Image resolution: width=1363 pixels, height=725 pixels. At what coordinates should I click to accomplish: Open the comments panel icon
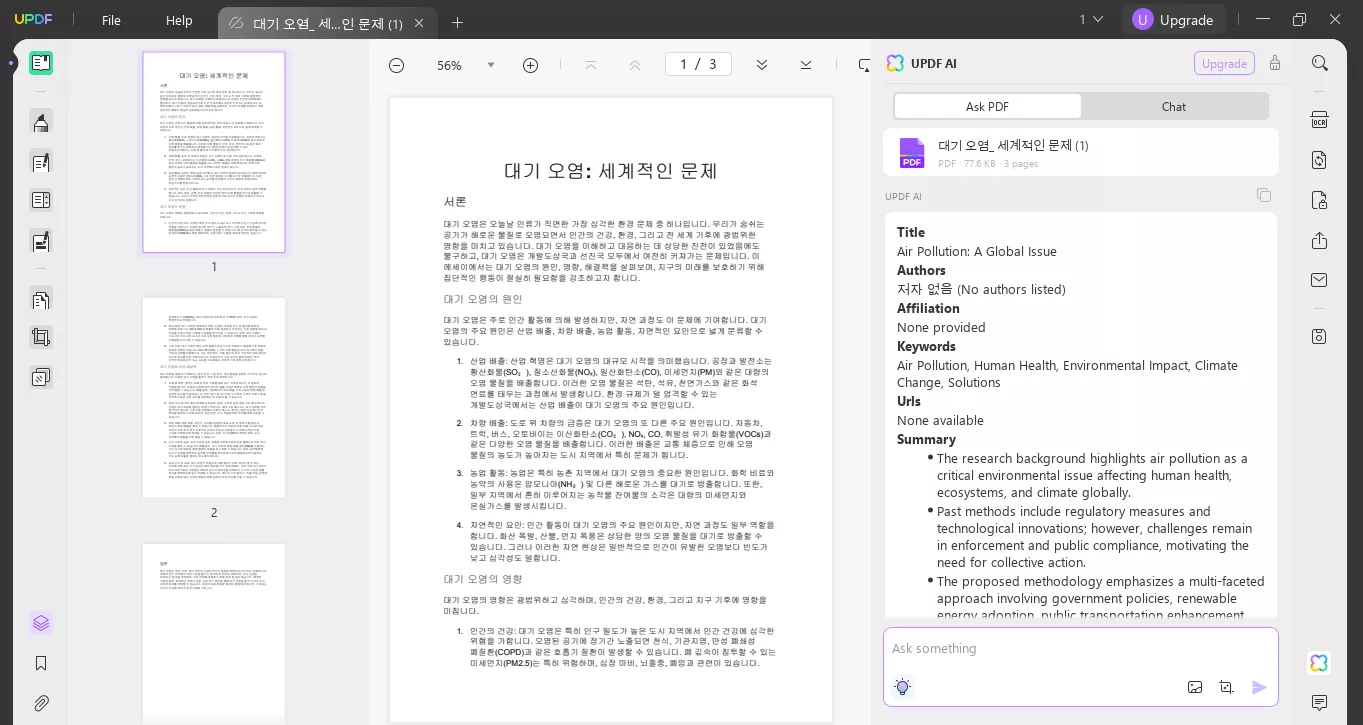[1320, 703]
